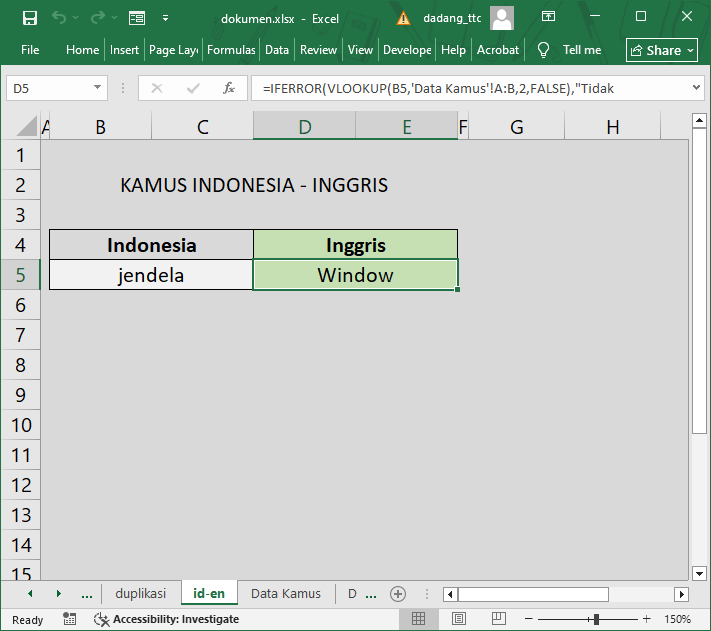Select column D header
This screenshot has width=711, height=631.
click(304, 127)
